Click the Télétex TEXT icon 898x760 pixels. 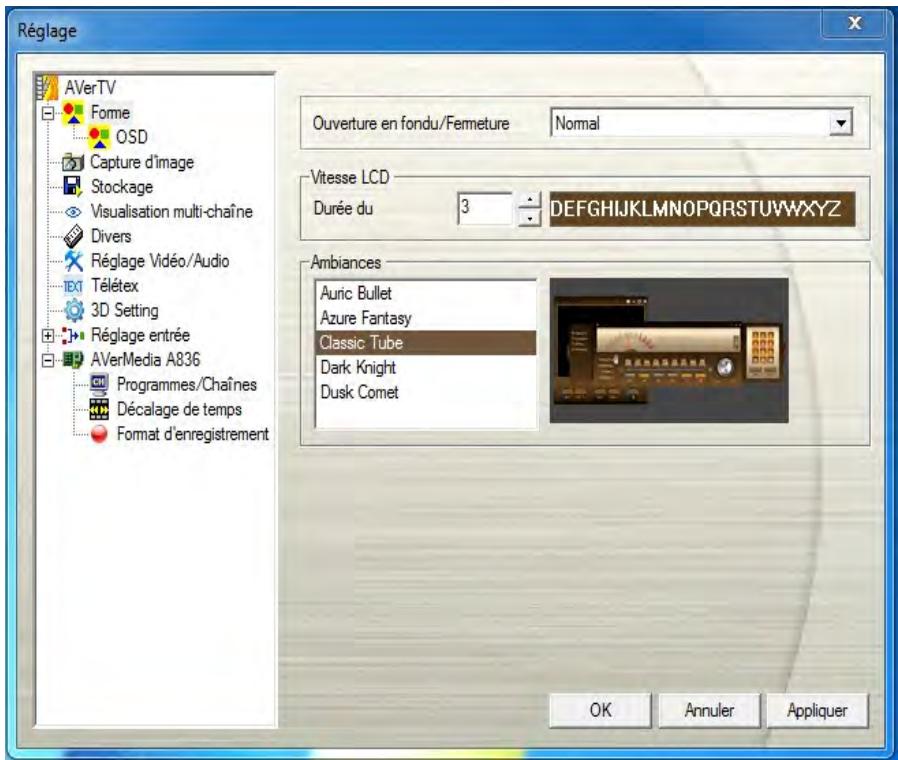[x=73, y=286]
